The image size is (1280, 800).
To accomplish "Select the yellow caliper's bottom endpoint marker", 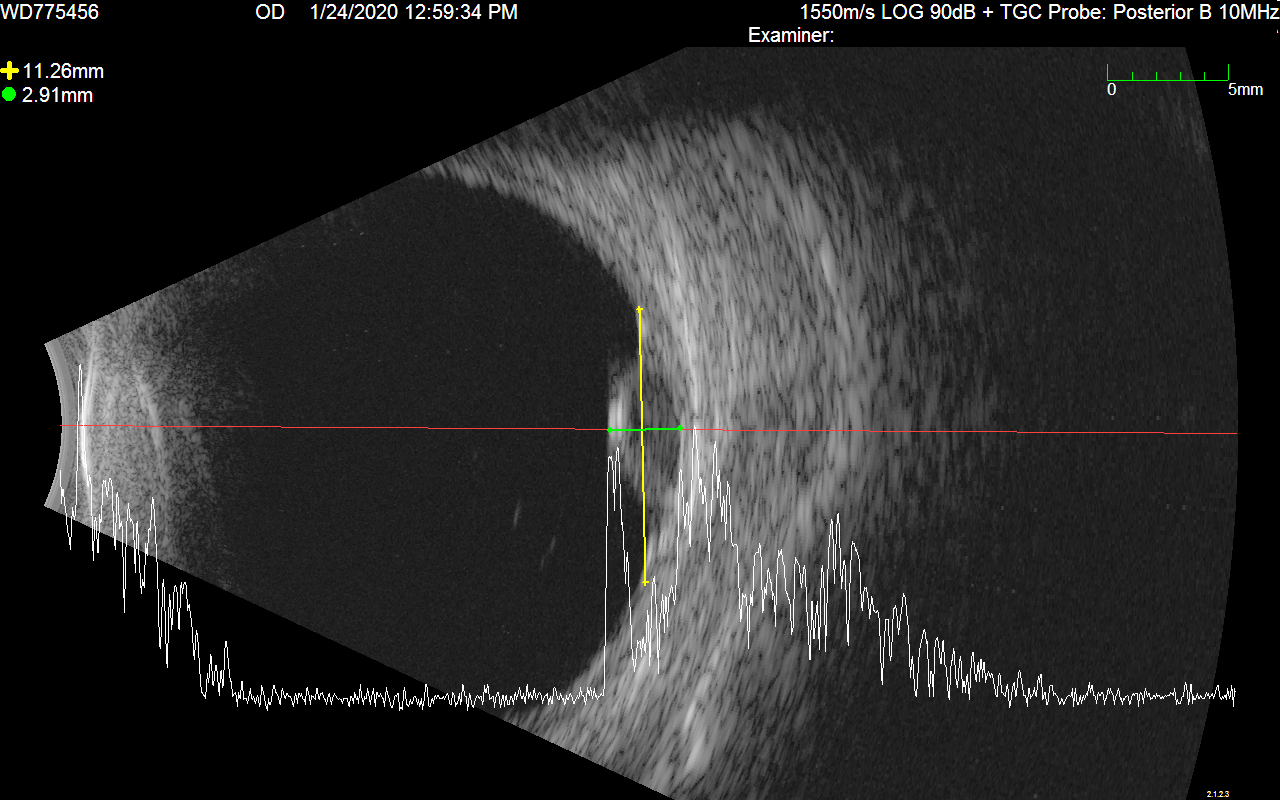I will 645,582.
